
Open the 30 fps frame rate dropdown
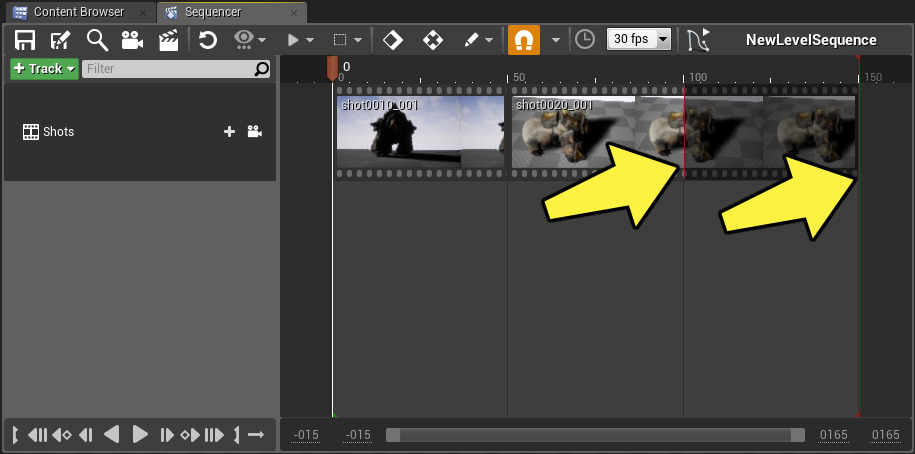pyautogui.click(x=639, y=40)
